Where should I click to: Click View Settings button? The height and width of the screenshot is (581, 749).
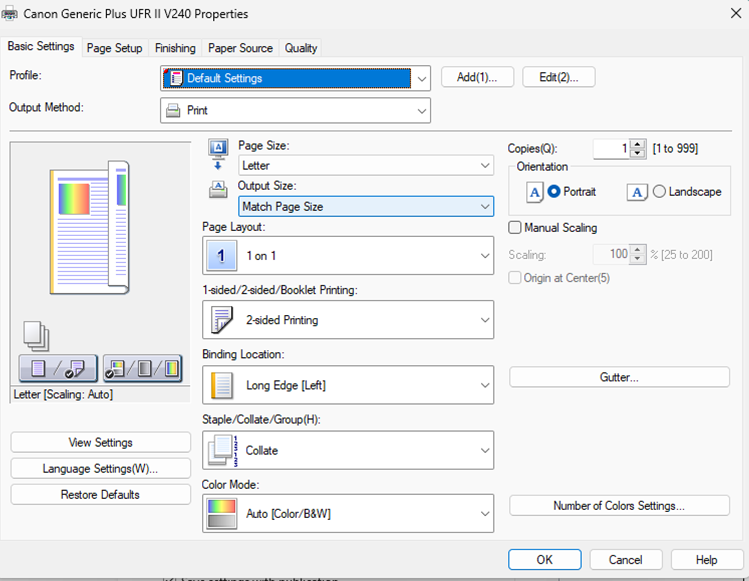coord(100,442)
